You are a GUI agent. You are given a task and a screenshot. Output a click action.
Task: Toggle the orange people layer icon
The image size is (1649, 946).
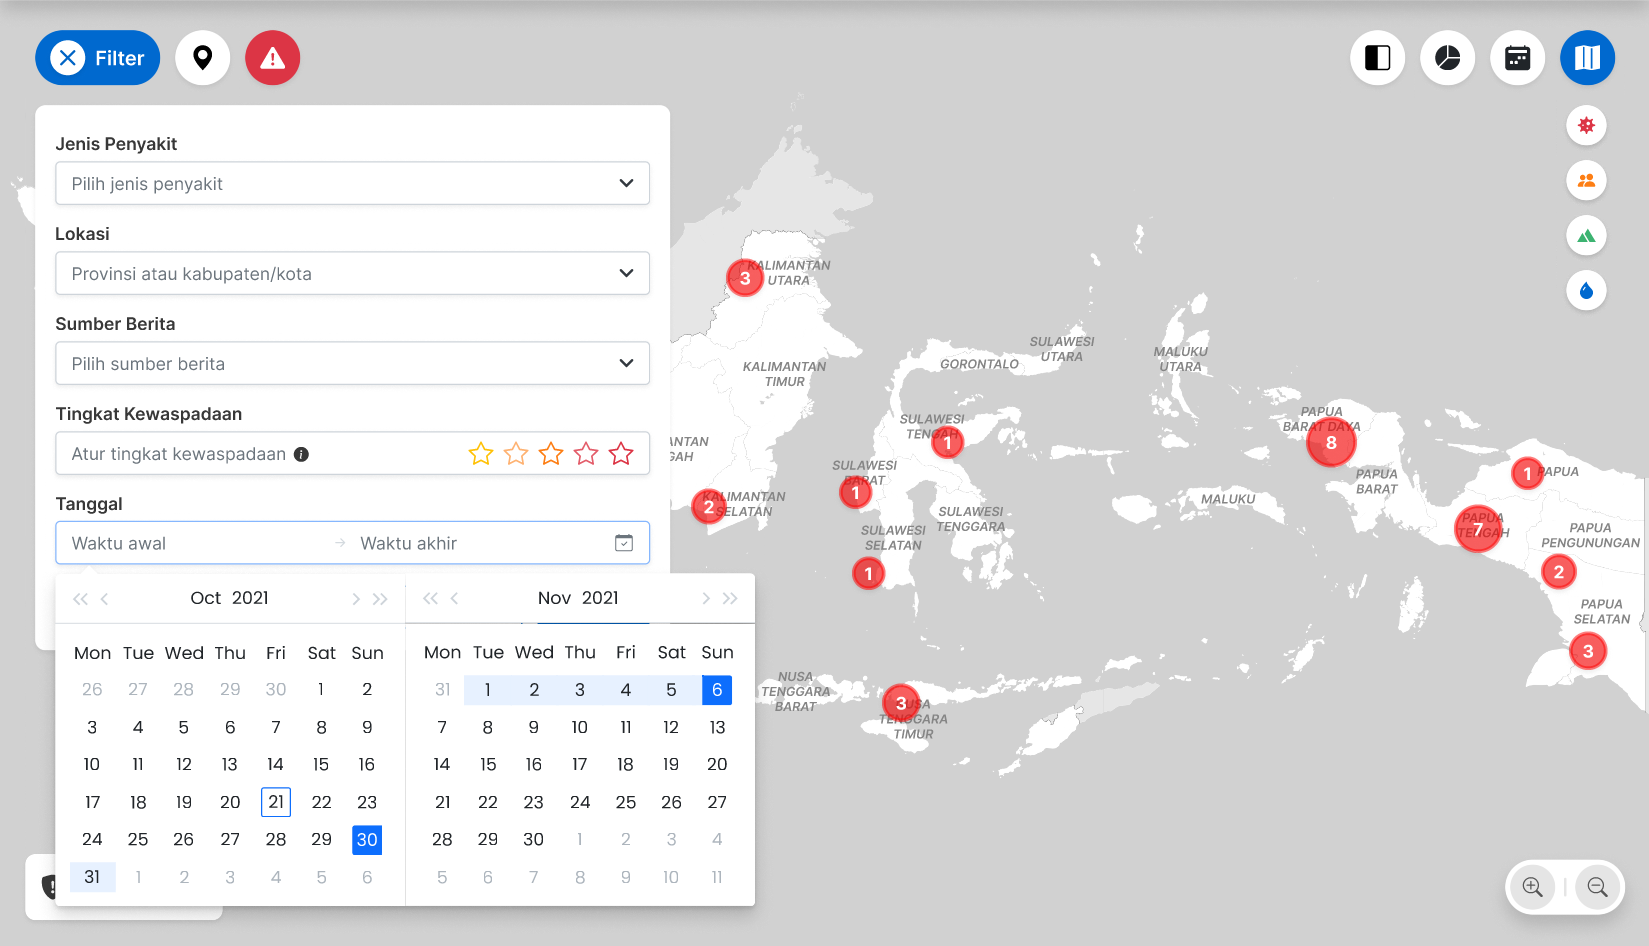pos(1586,181)
